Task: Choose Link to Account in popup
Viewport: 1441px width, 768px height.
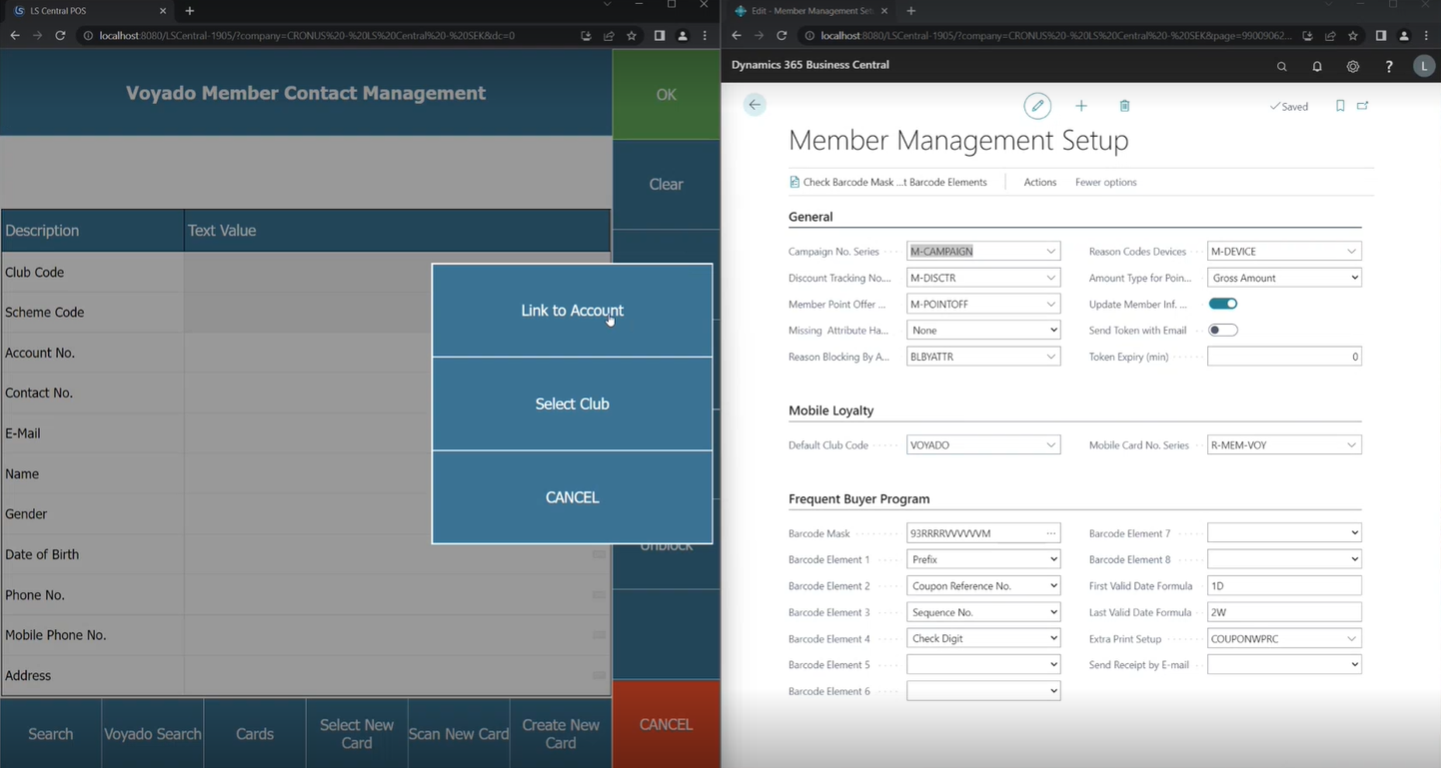Action: (x=572, y=311)
